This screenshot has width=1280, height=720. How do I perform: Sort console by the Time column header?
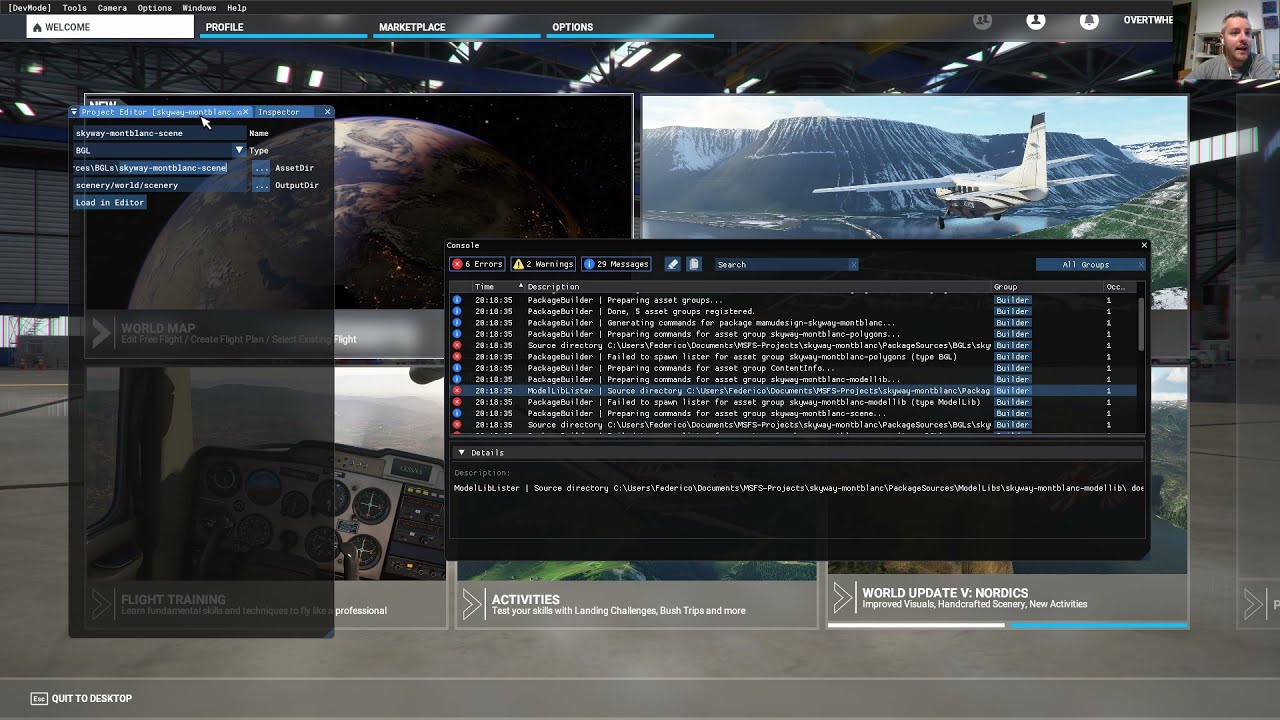tap(484, 287)
